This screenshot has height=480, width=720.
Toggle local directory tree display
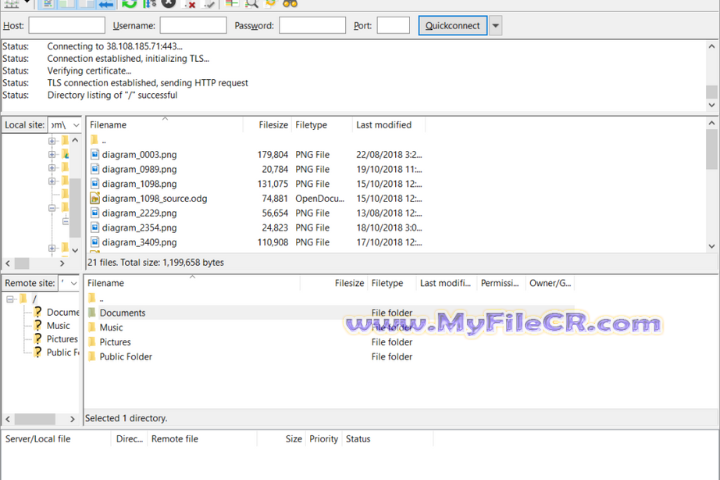click(67, 3)
